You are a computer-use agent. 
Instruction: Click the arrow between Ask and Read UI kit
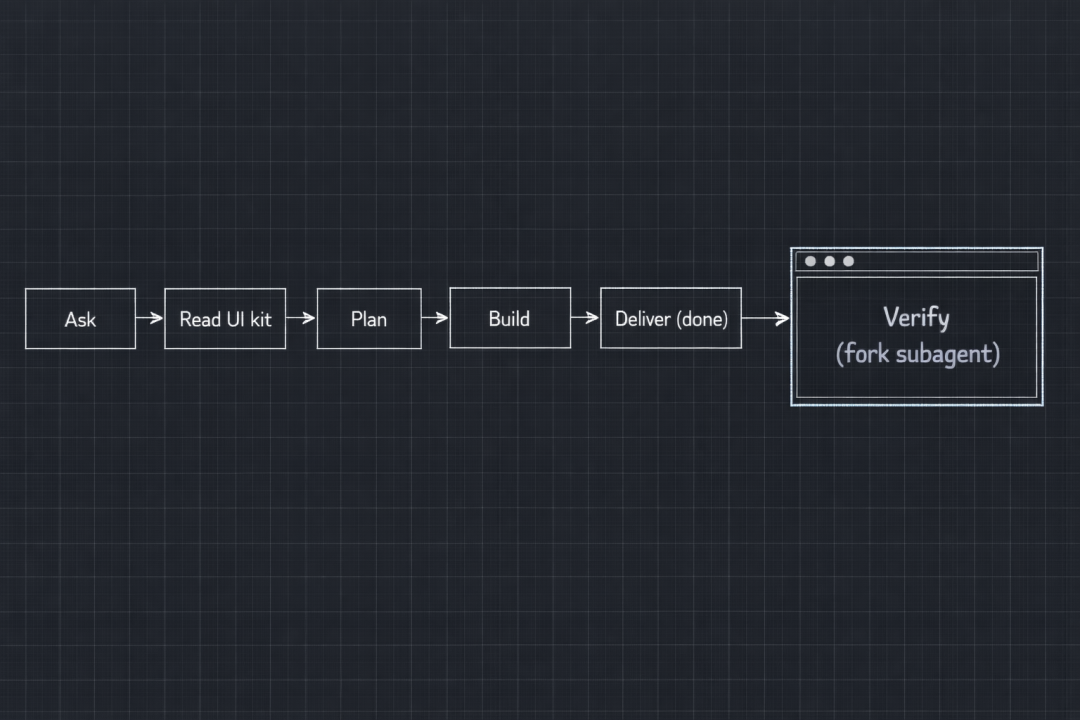pos(150,319)
